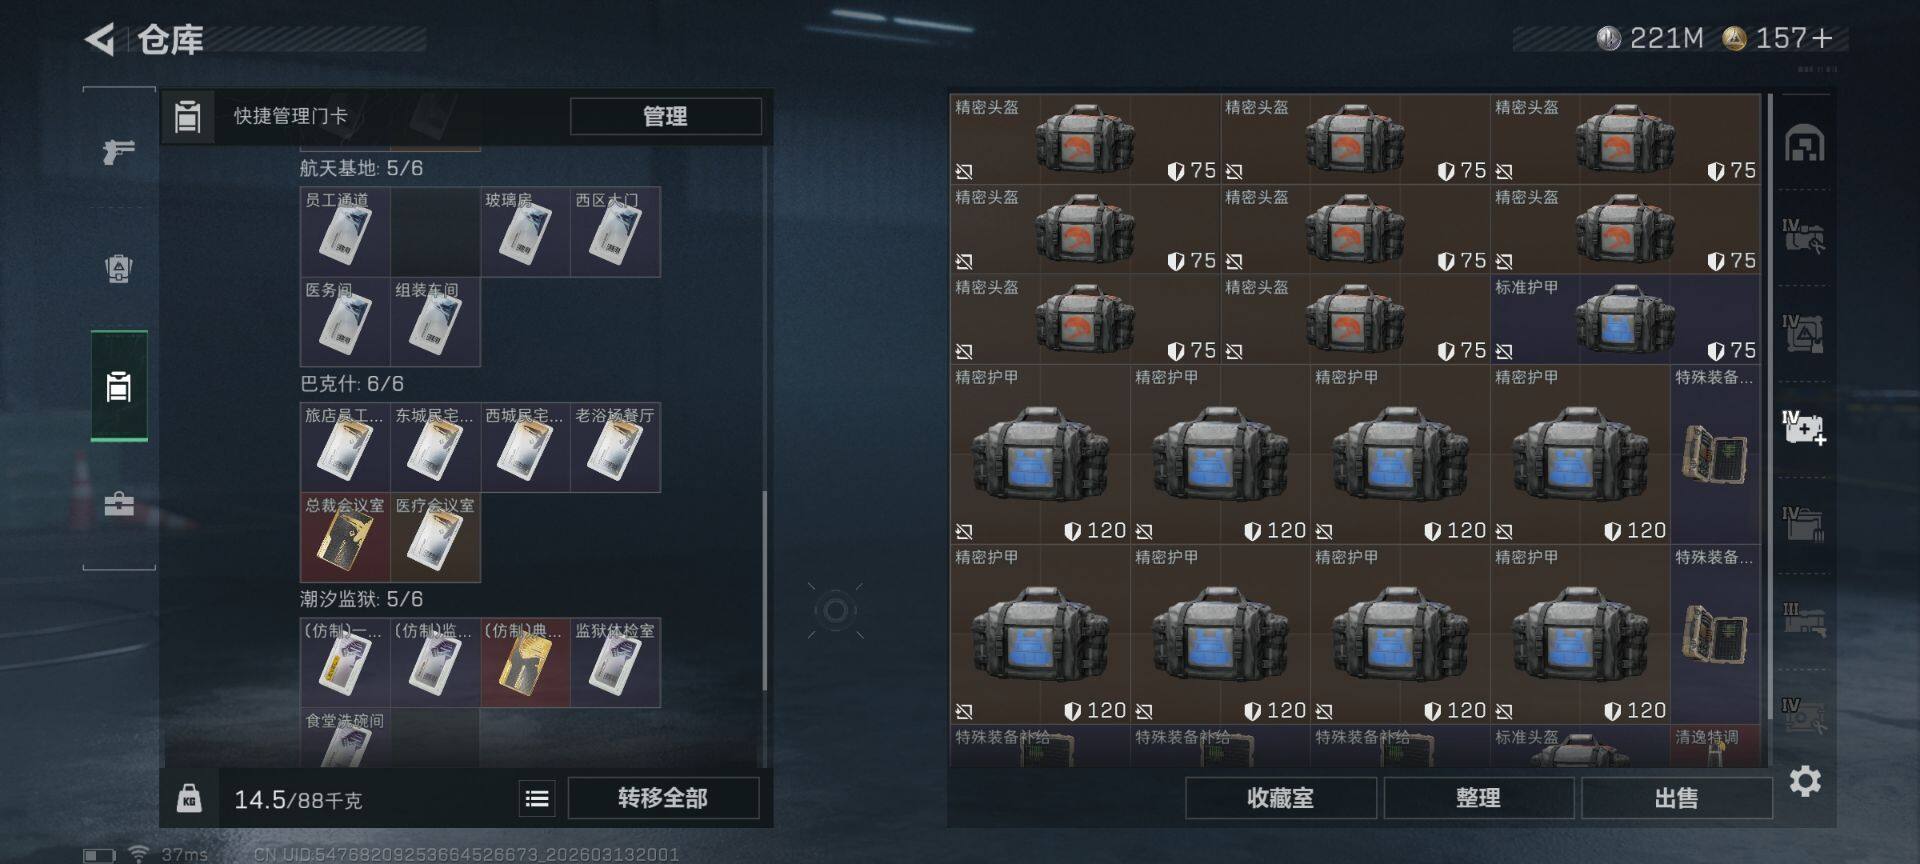The height and width of the screenshot is (864, 1920).
Task: Open the briefcase tab in left sidebar
Action: pyautogui.click(x=119, y=503)
